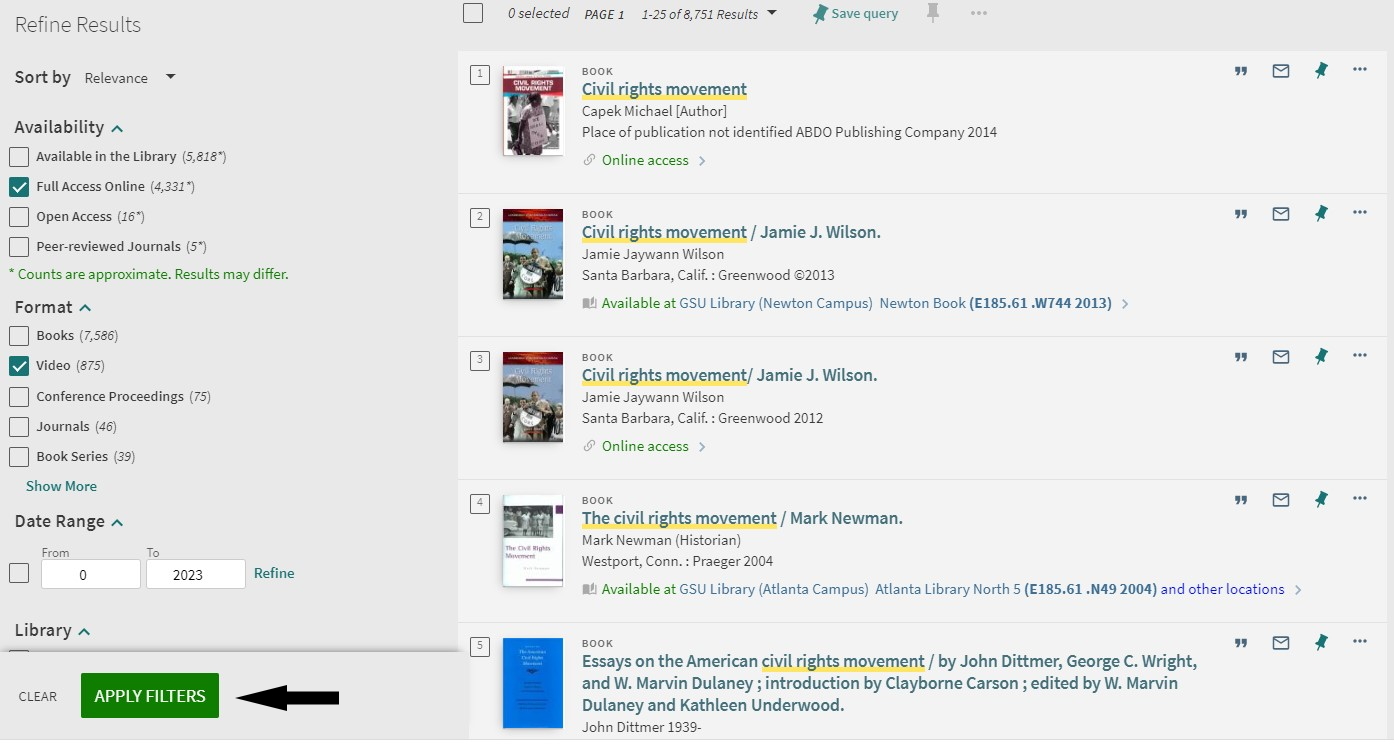1394x744 pixels.
Task: Open the Sort by Relevance dropdown
Action: pos(130,77)
